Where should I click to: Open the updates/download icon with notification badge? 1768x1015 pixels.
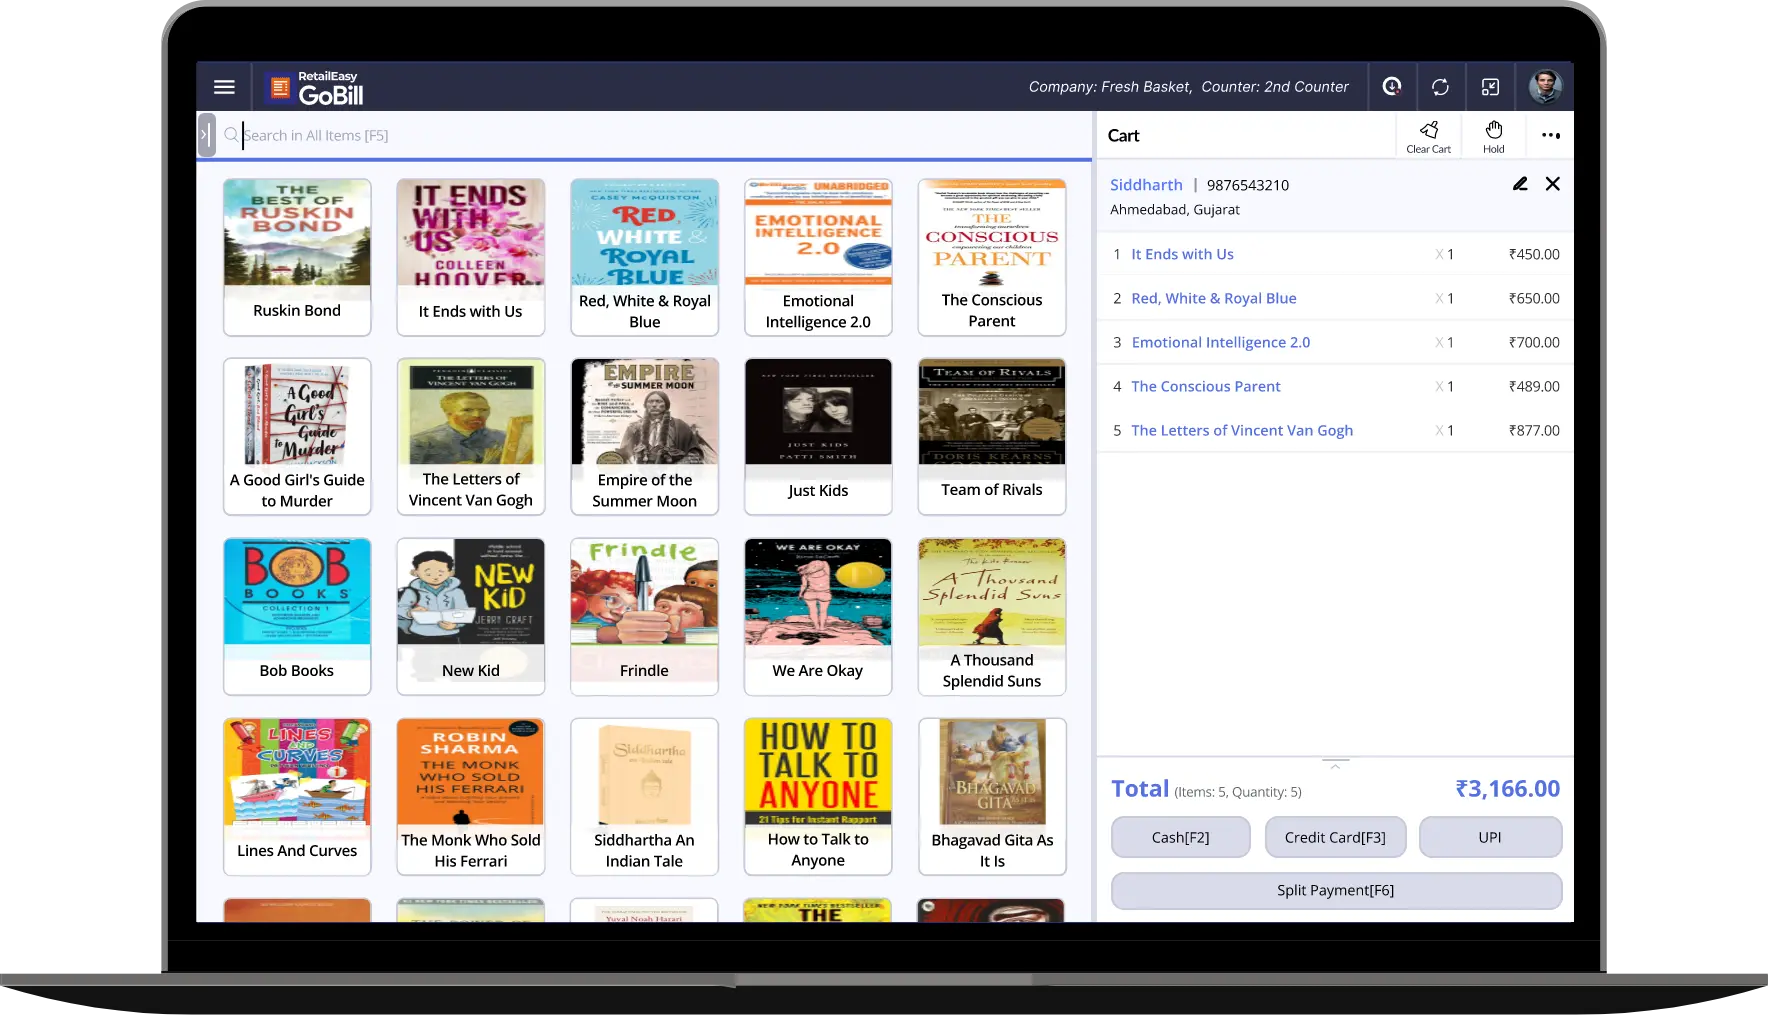pos(1391,86)
